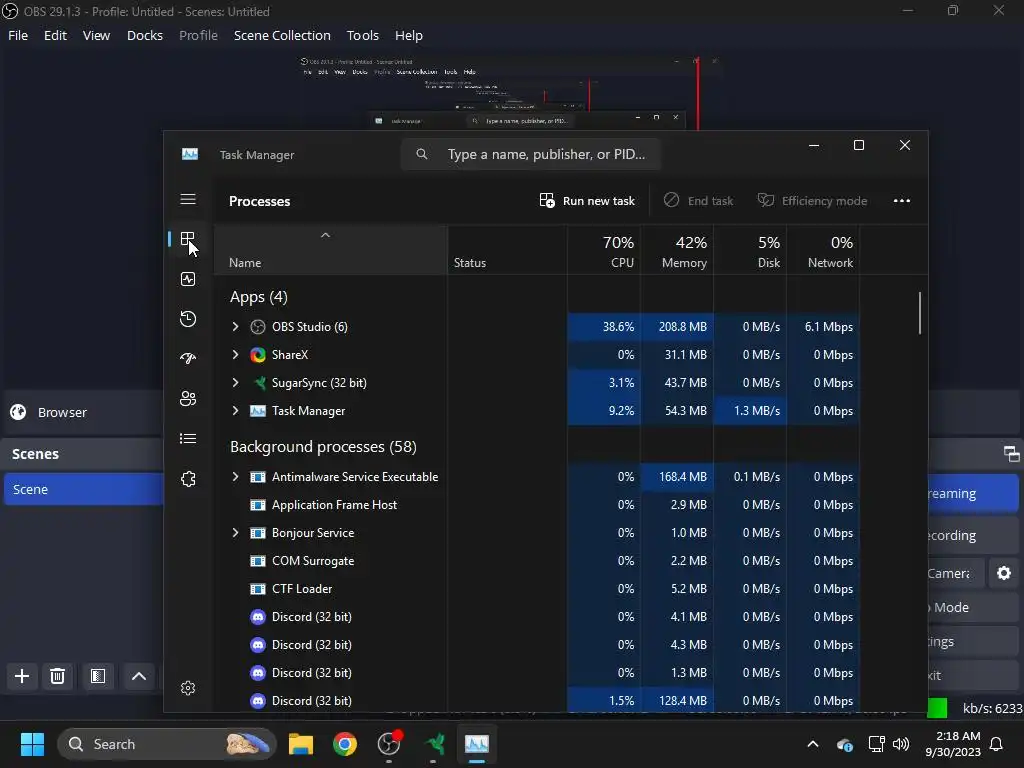Move scene up with arrow icon in OBS

138,676
